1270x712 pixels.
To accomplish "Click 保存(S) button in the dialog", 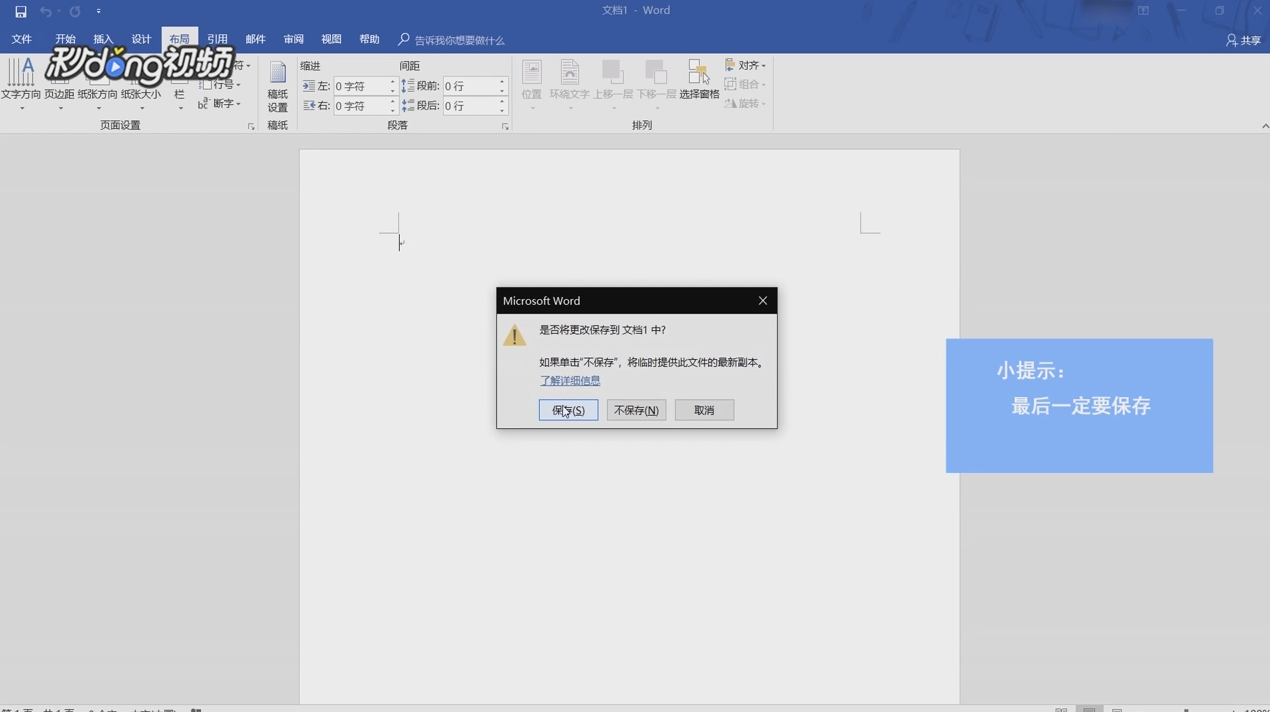I will coord(568,410).
